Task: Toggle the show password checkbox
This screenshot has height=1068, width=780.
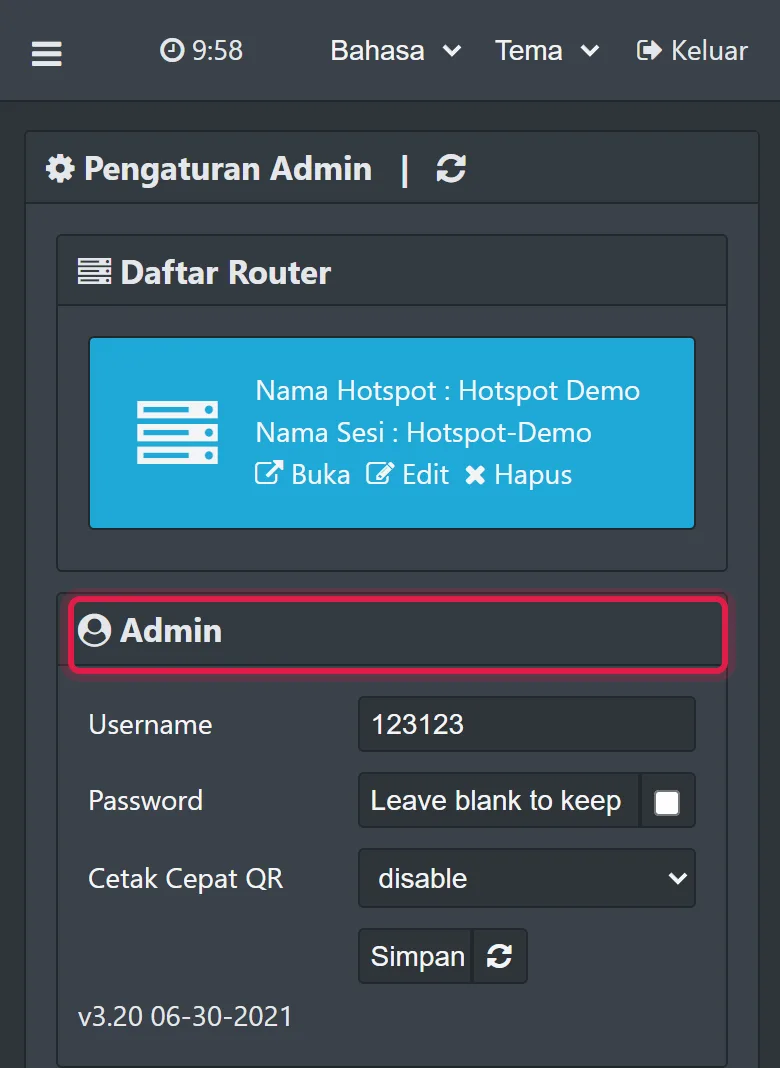Action: pos(666,802)
